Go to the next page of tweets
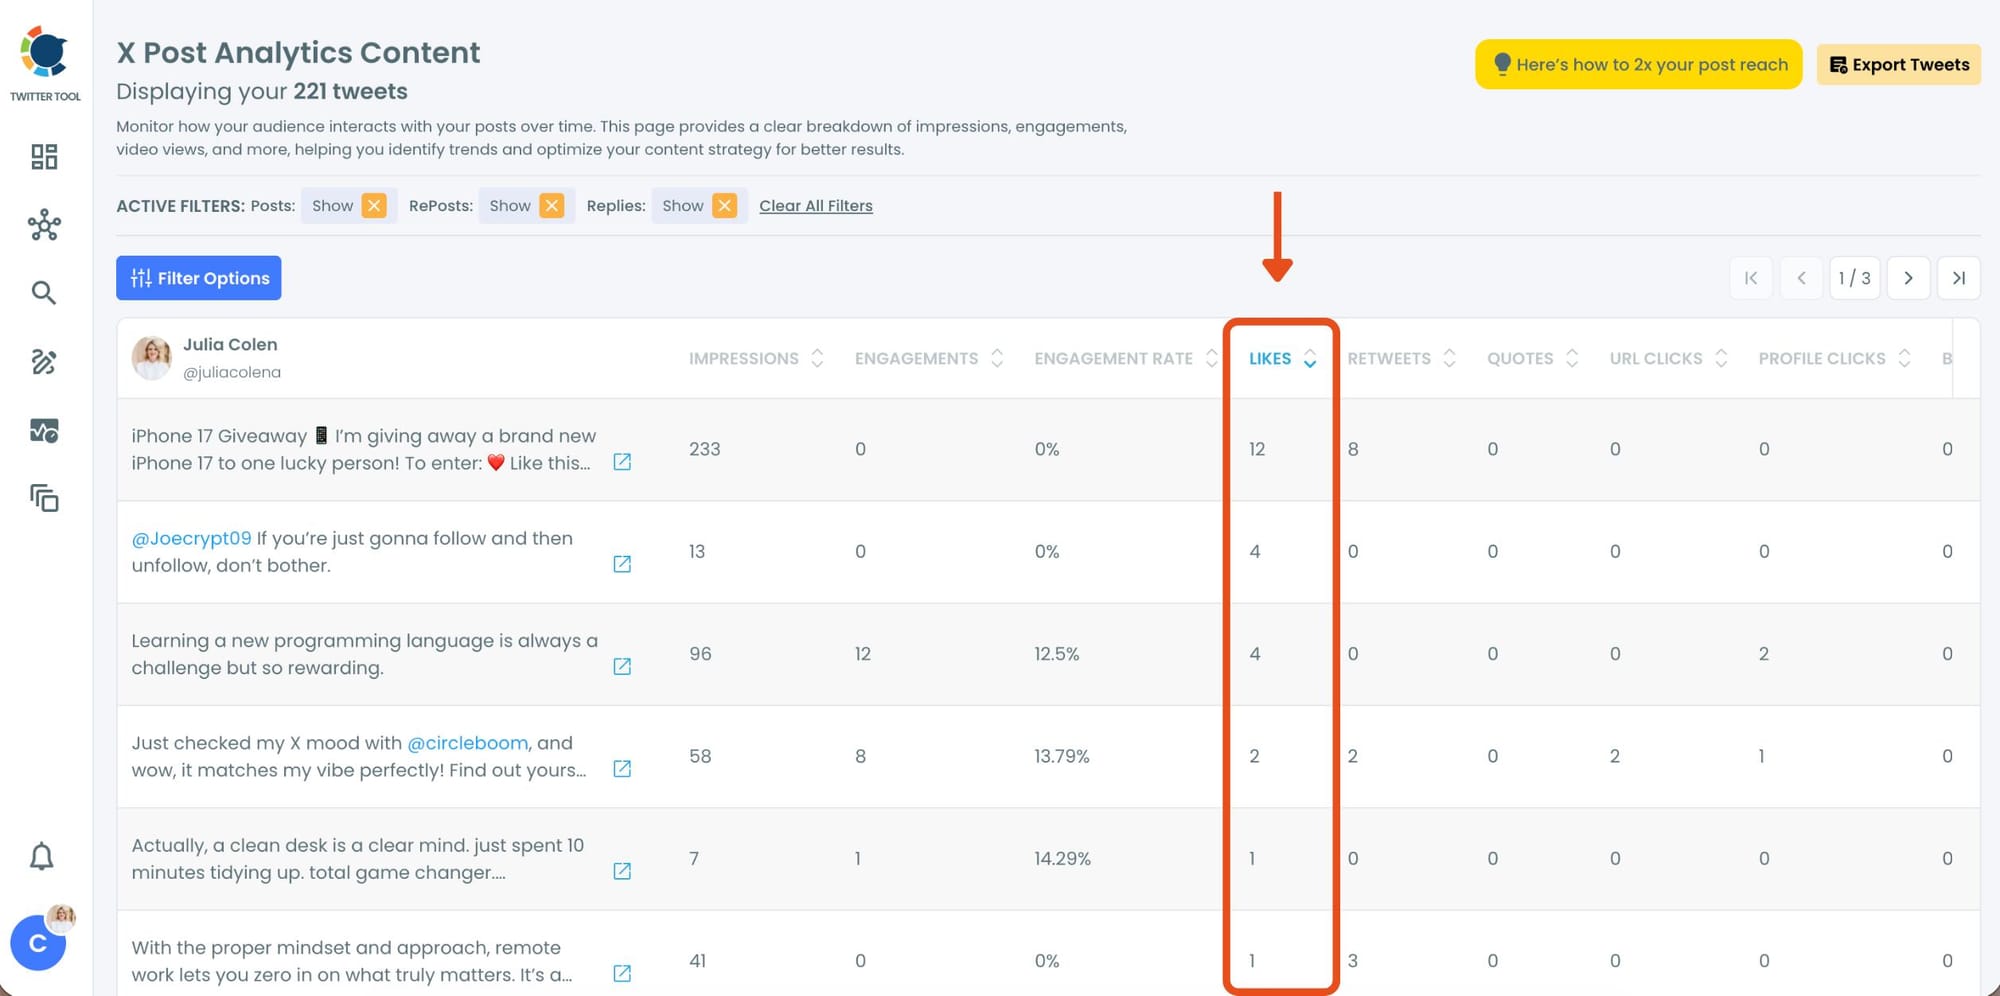Viewport: 2000px width, 996px height. [1908, 278]
